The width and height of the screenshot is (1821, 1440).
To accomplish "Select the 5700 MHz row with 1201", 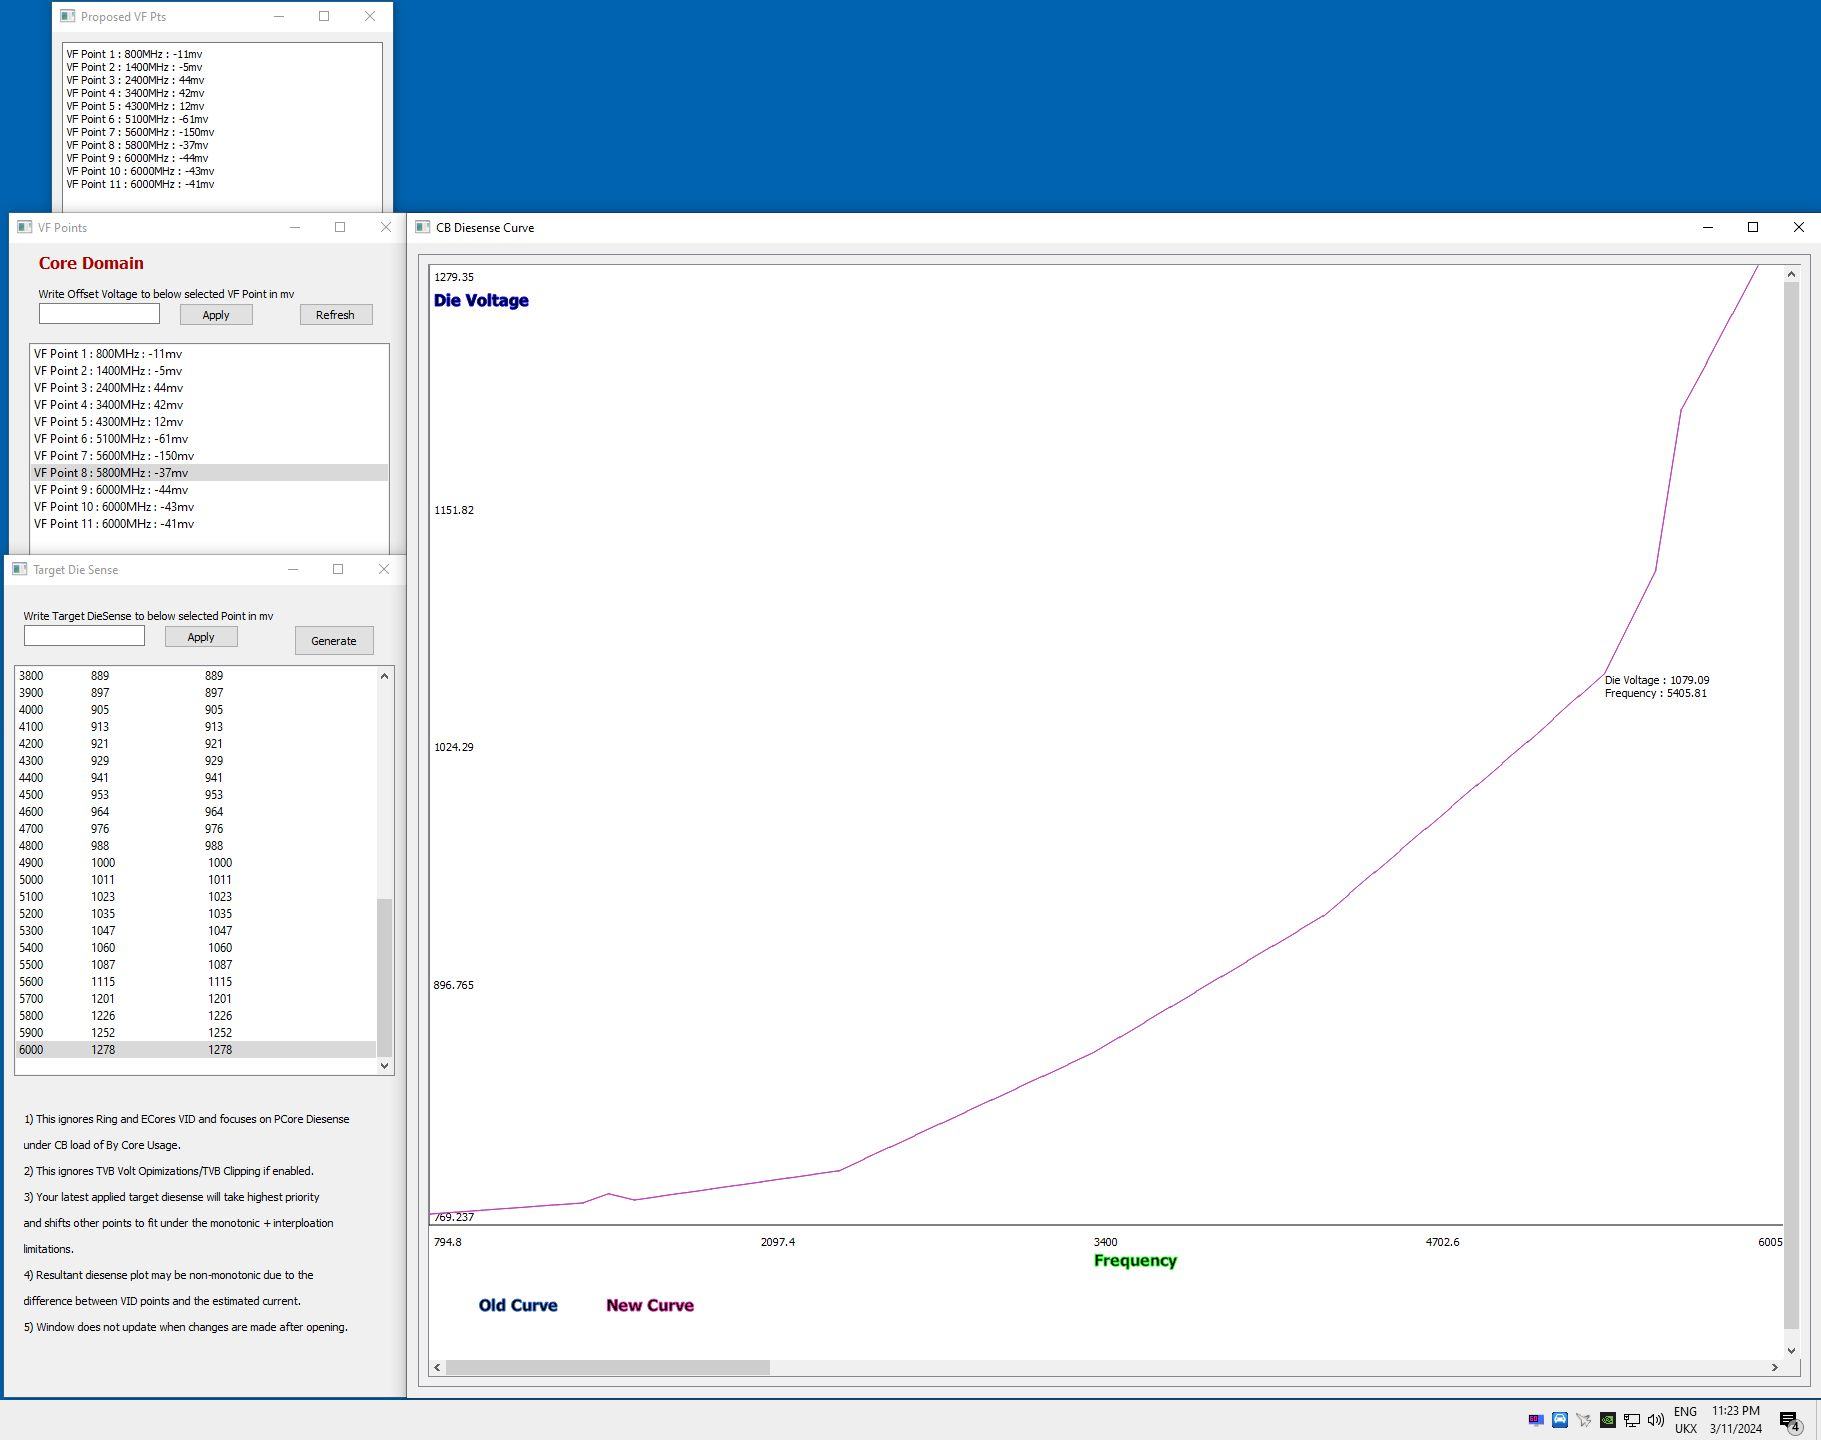I will pyautogui.click(x=196, y=999).
